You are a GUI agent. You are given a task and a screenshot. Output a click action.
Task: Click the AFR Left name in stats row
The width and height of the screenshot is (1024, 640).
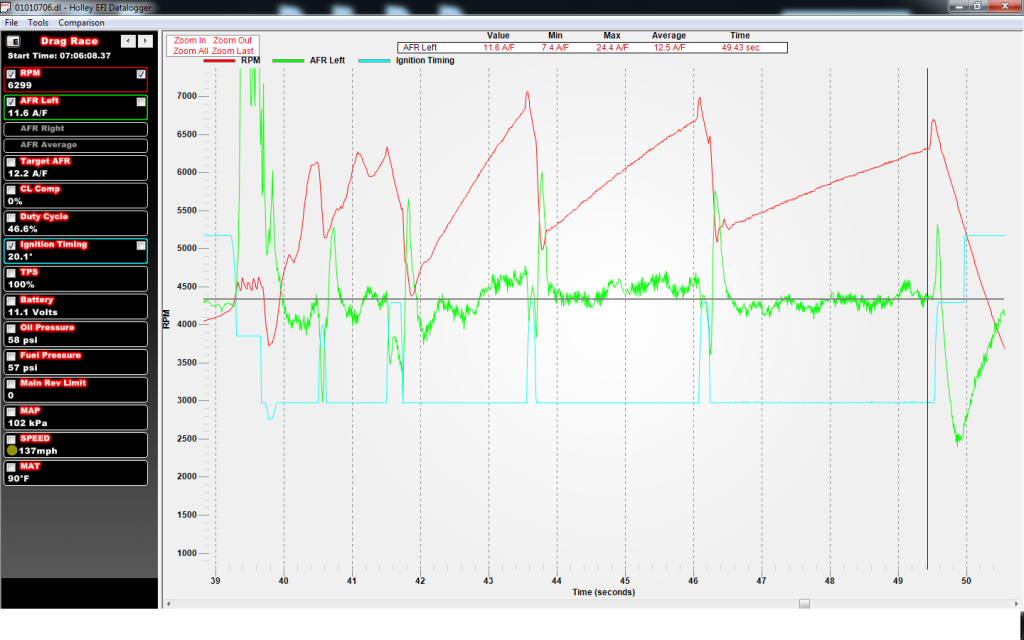coord(420,48)
